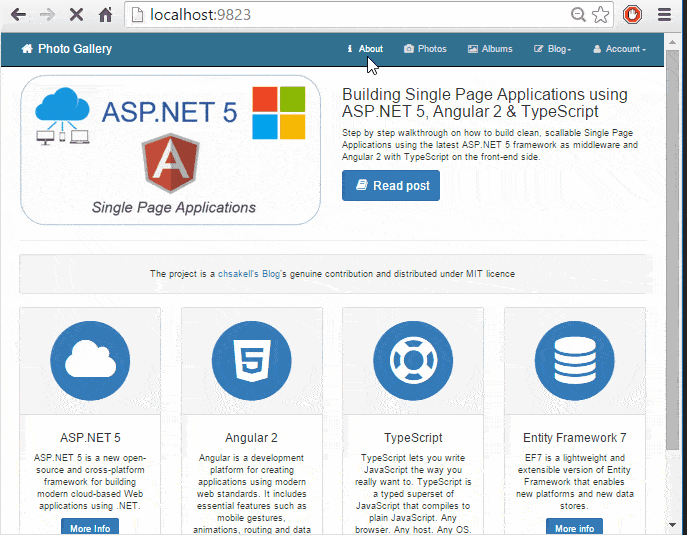Open the About menu item
This screenshot has height=535, width=687.
click(365, 49)
